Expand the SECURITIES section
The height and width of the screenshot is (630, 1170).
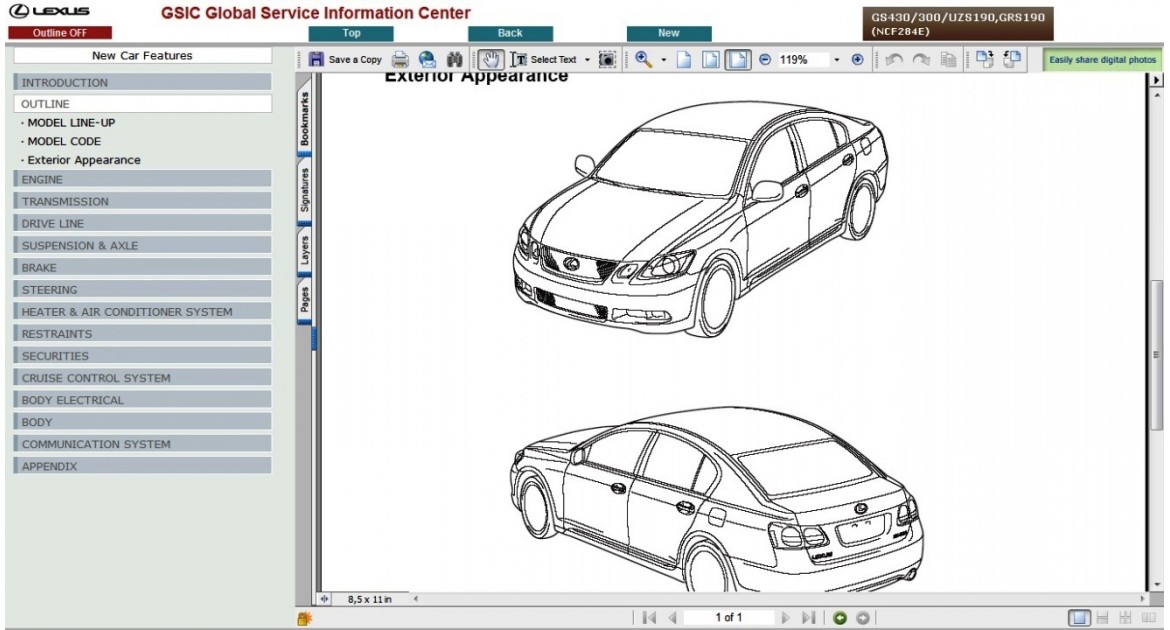(x=142, y=356)
